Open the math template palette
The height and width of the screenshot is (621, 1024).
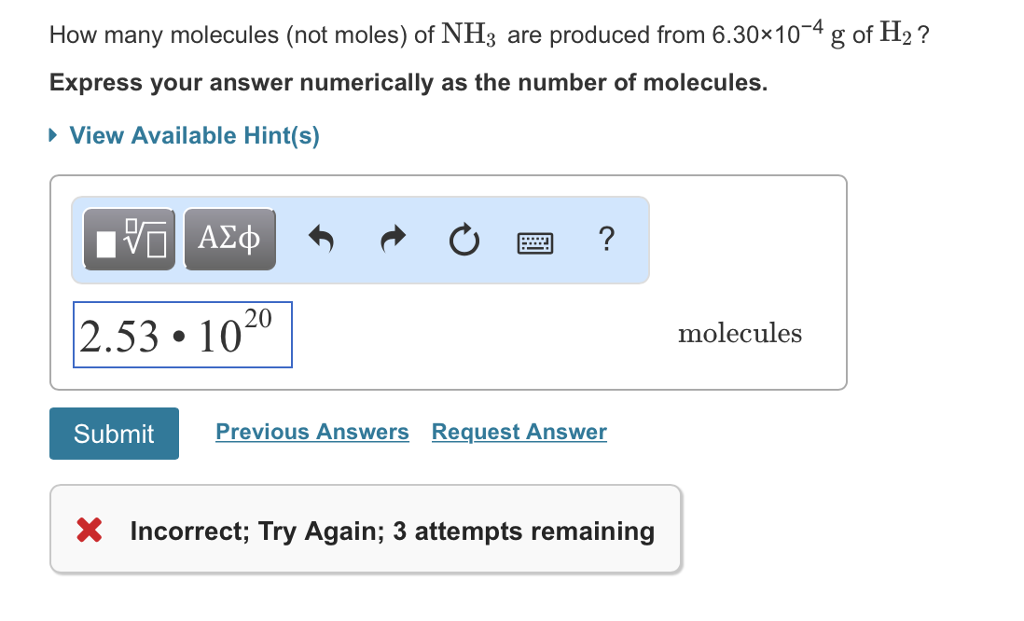tap(128, 239)
